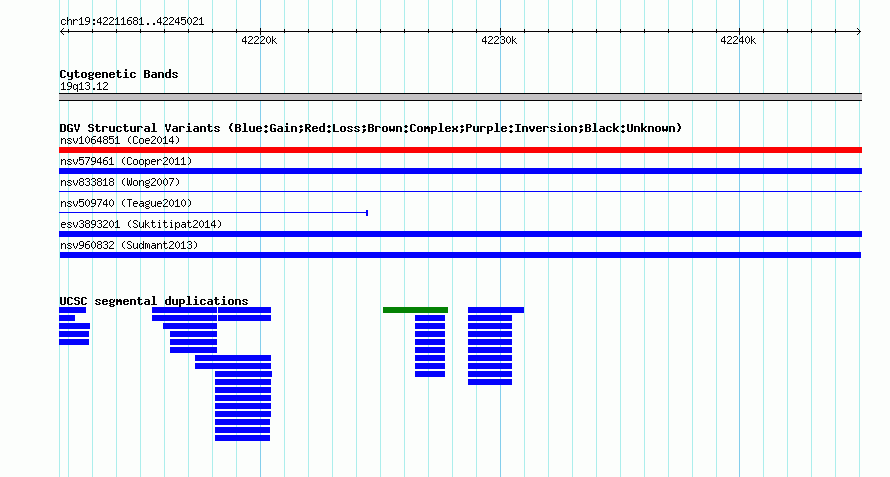890x477 pixels.
Task: Select the 42240k ruler position label
Action: coord(738,40)
